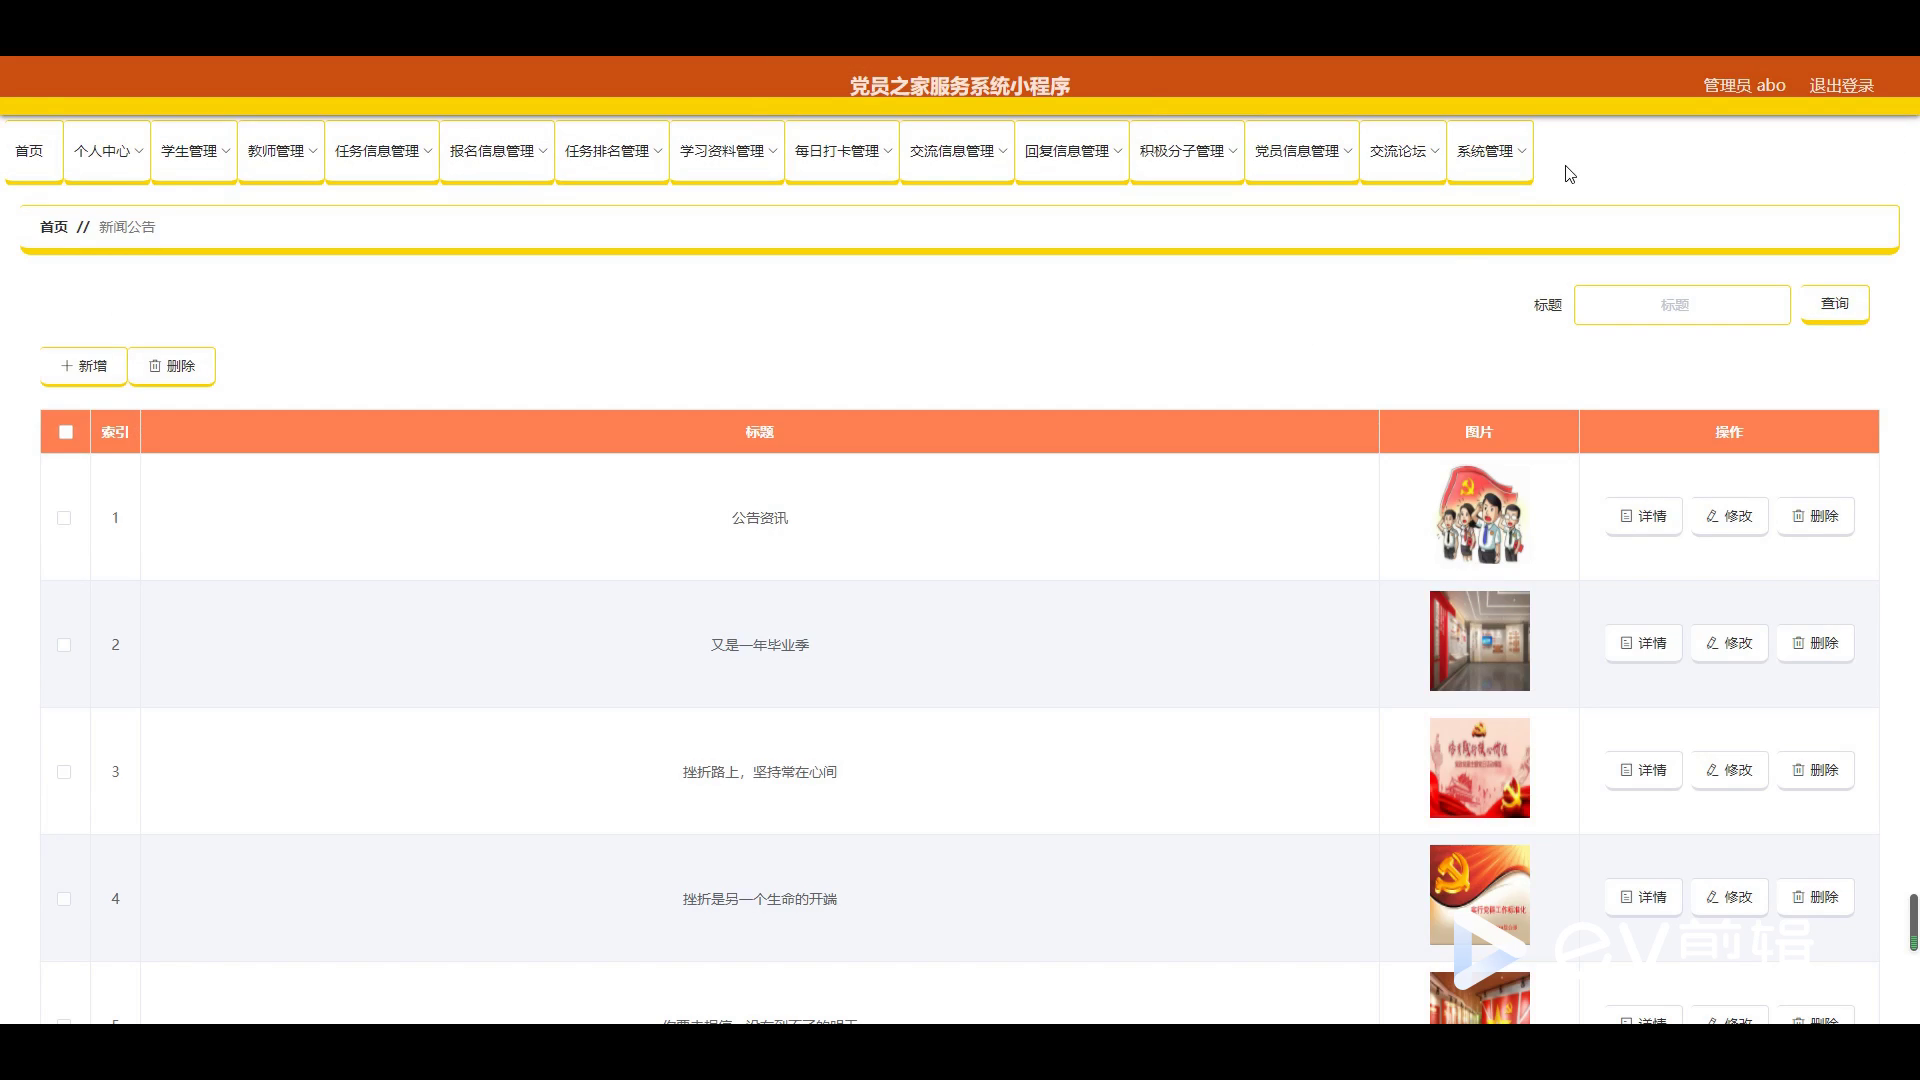
Task: Click the 标题 column header
Action: pos(759,432)
